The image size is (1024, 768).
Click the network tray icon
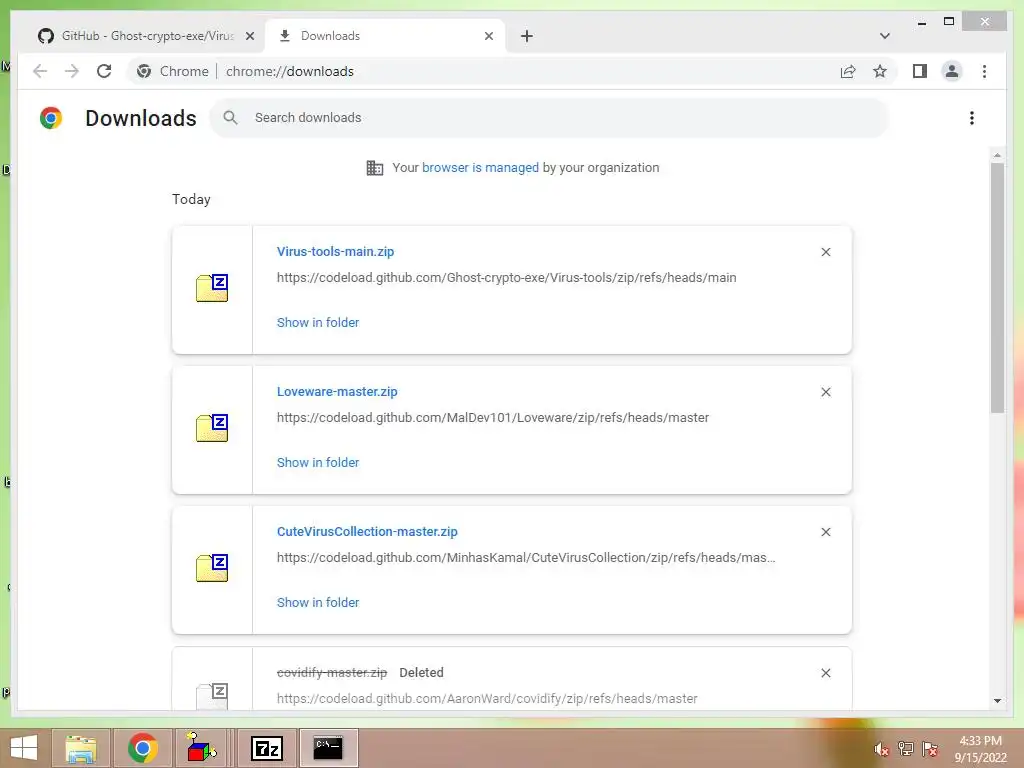coord(905,749)
